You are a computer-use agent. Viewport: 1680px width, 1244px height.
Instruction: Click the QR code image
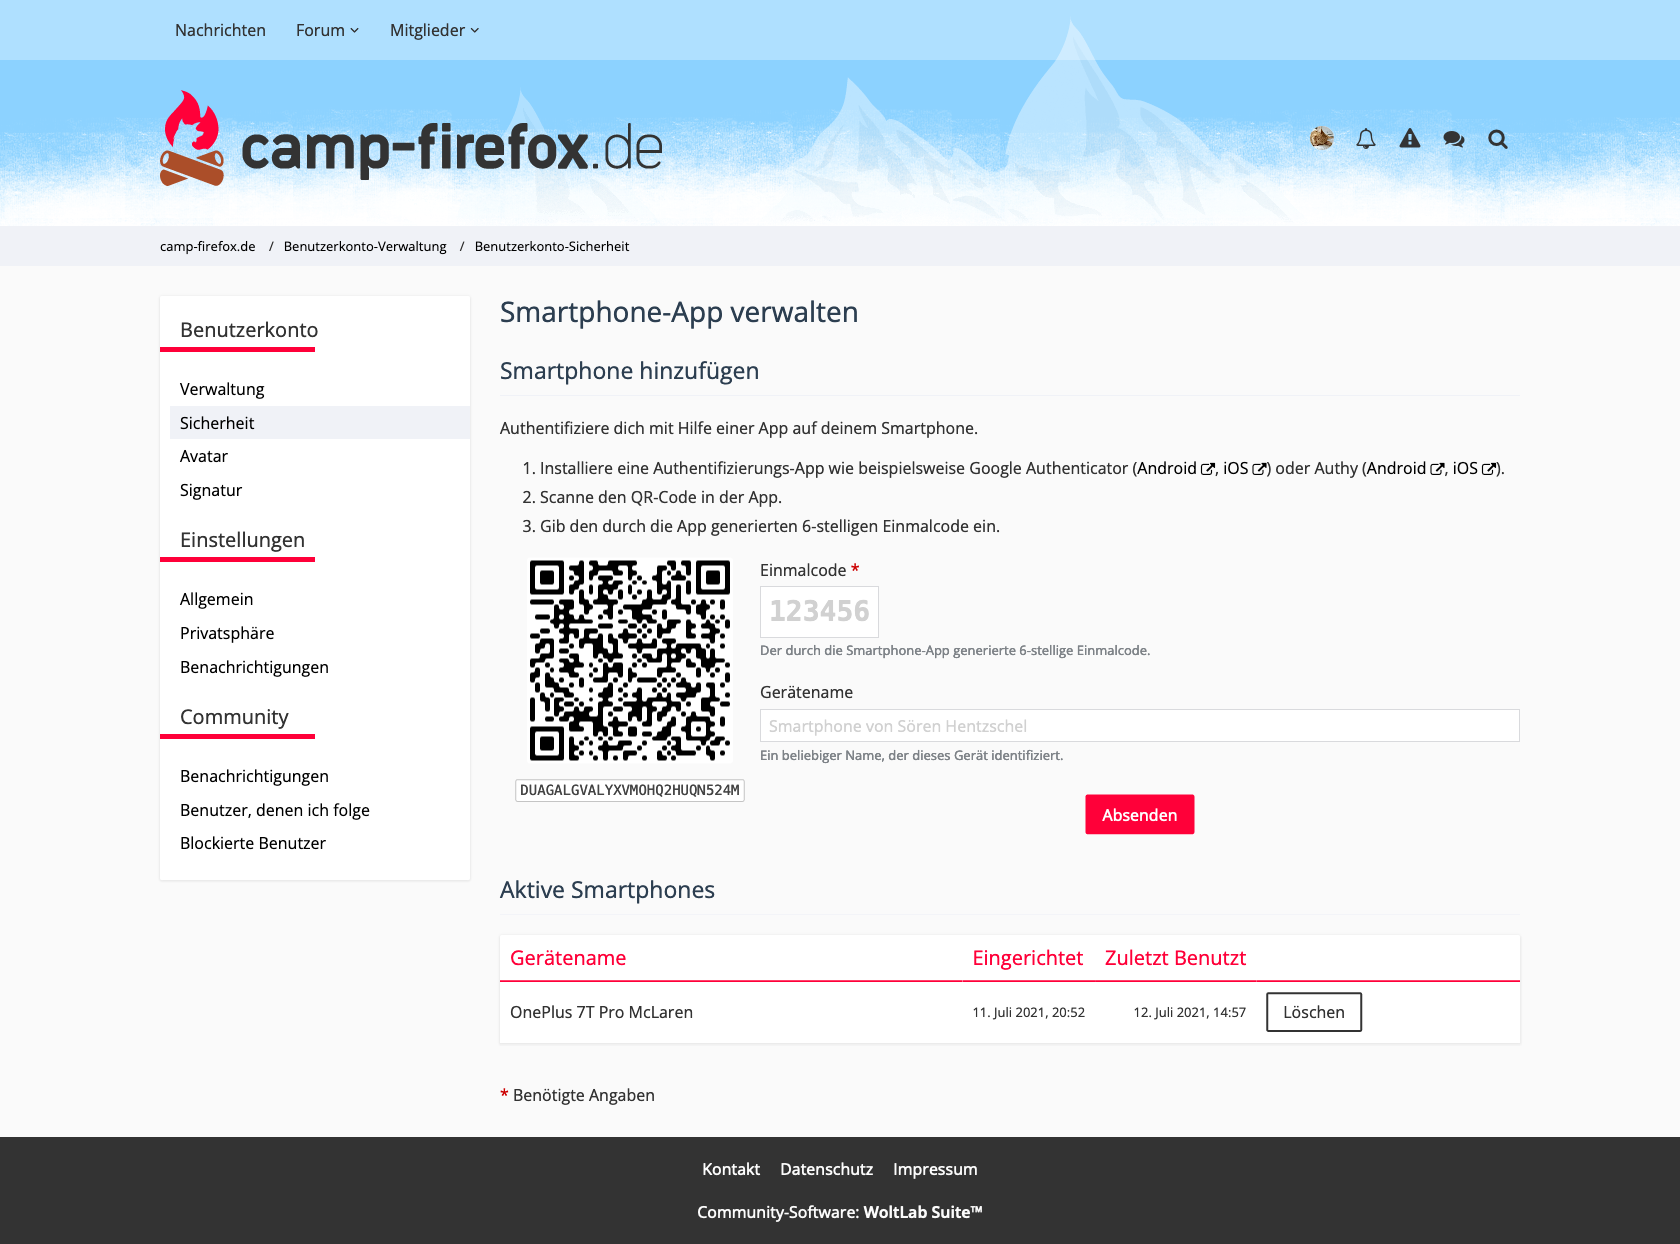click(630, 661)
